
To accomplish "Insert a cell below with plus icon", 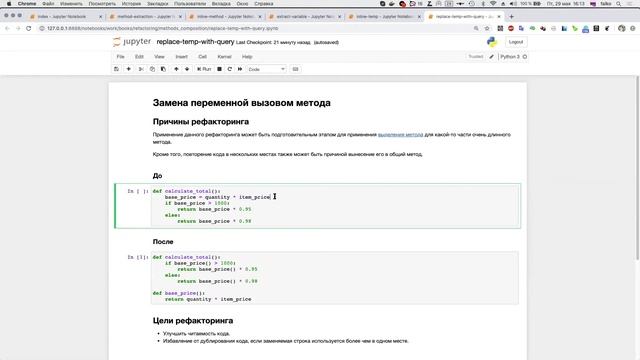I will (129, 69).
